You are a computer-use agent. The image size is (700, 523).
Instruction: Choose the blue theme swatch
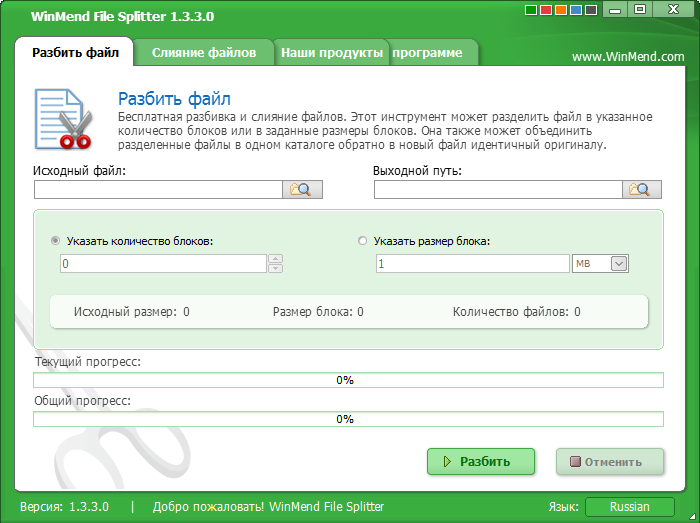coord(574,10)
